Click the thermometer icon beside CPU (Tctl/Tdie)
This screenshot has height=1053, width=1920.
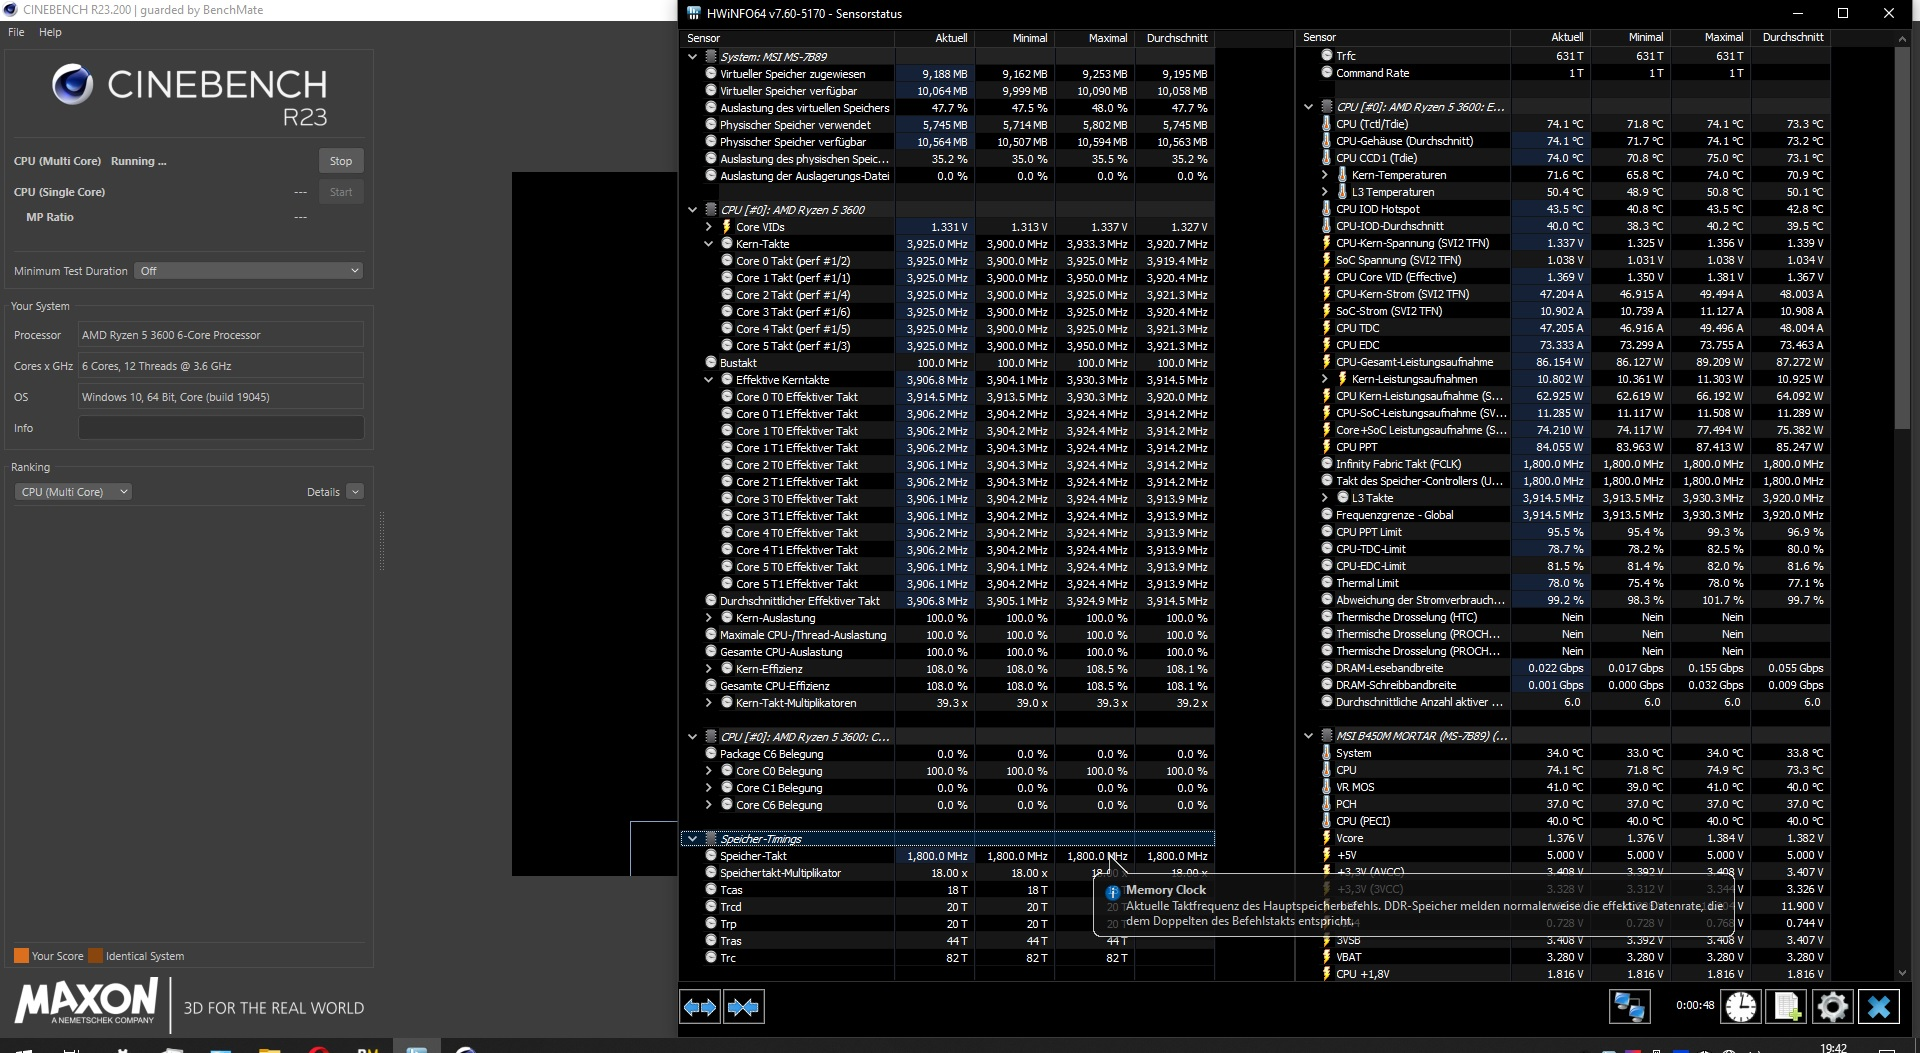pyautogui.click(x=1326, y=124)
